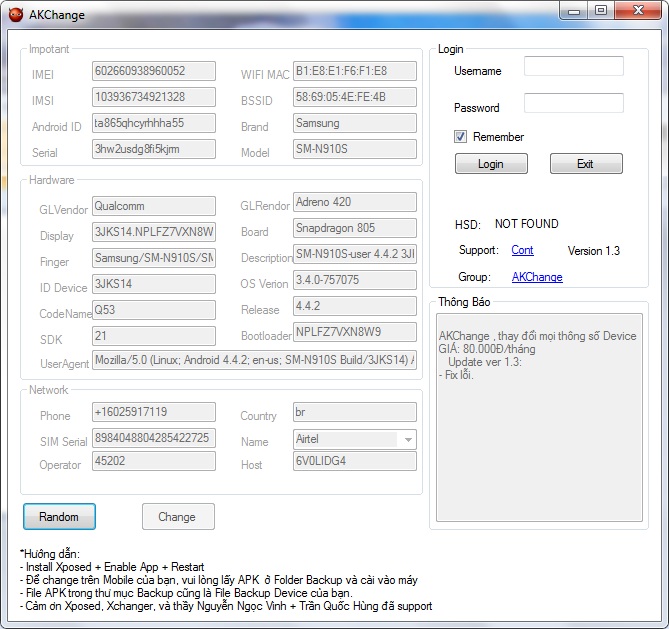Open the AKChange group link
The width and height of the screenshot is (669, 629).
point(537,277)
